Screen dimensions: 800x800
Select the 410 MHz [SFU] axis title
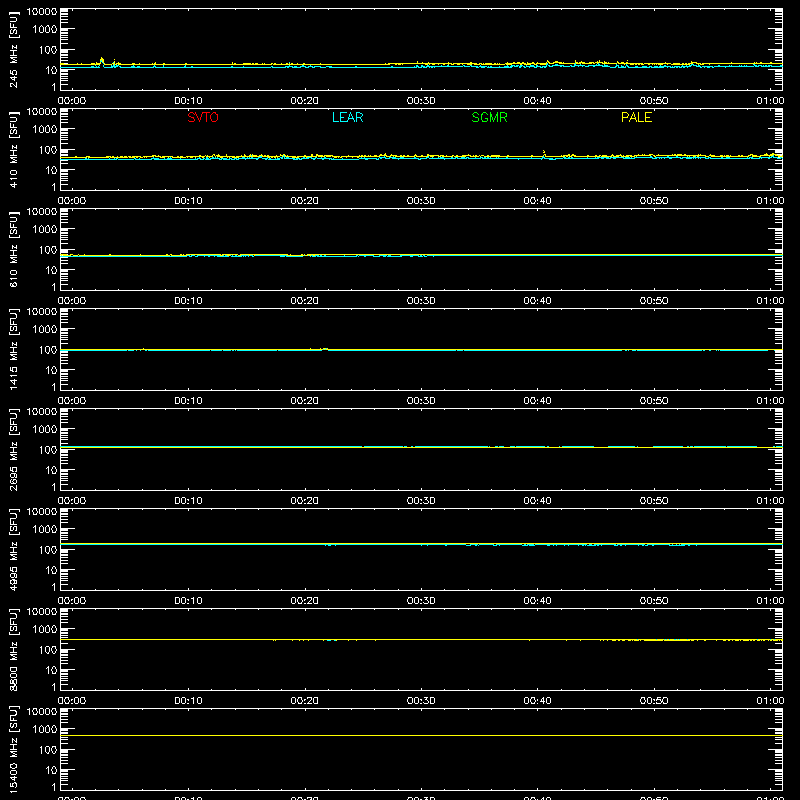(x=13, y=149)
